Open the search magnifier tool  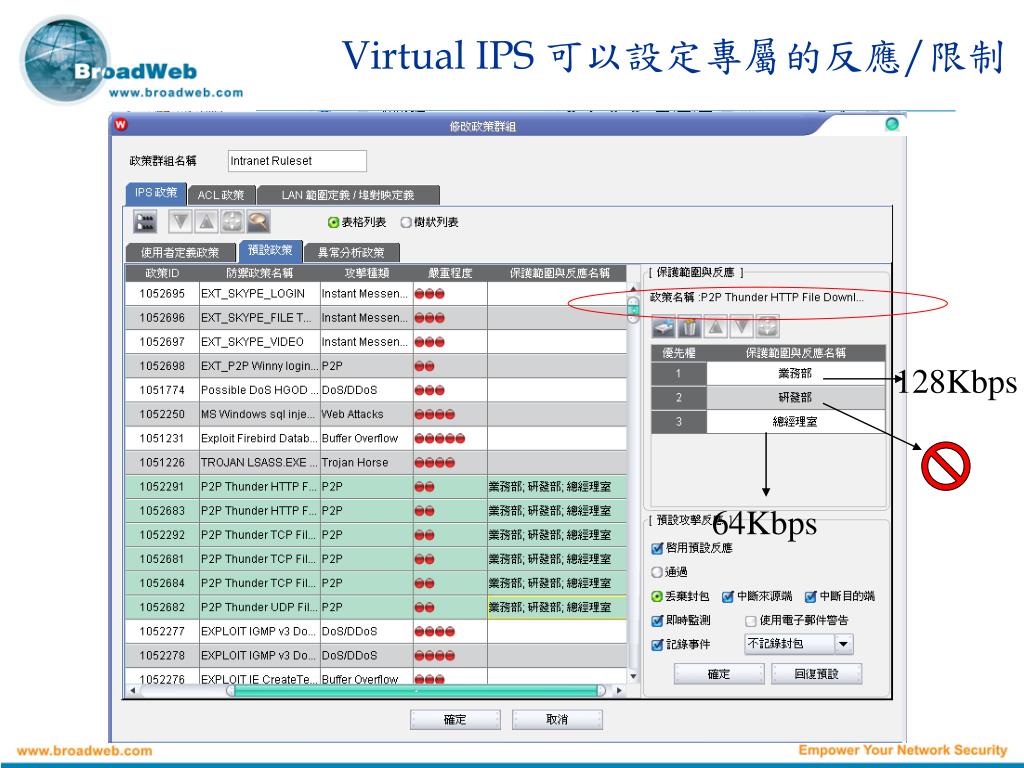[x=258, y=222]
